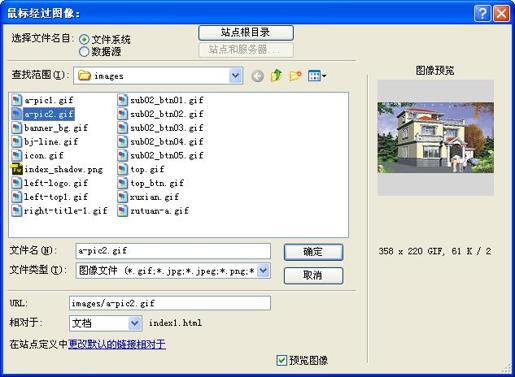Create a new folder icon
The width and height of the screenshot is (515, 377).
[x=295, y=76]
